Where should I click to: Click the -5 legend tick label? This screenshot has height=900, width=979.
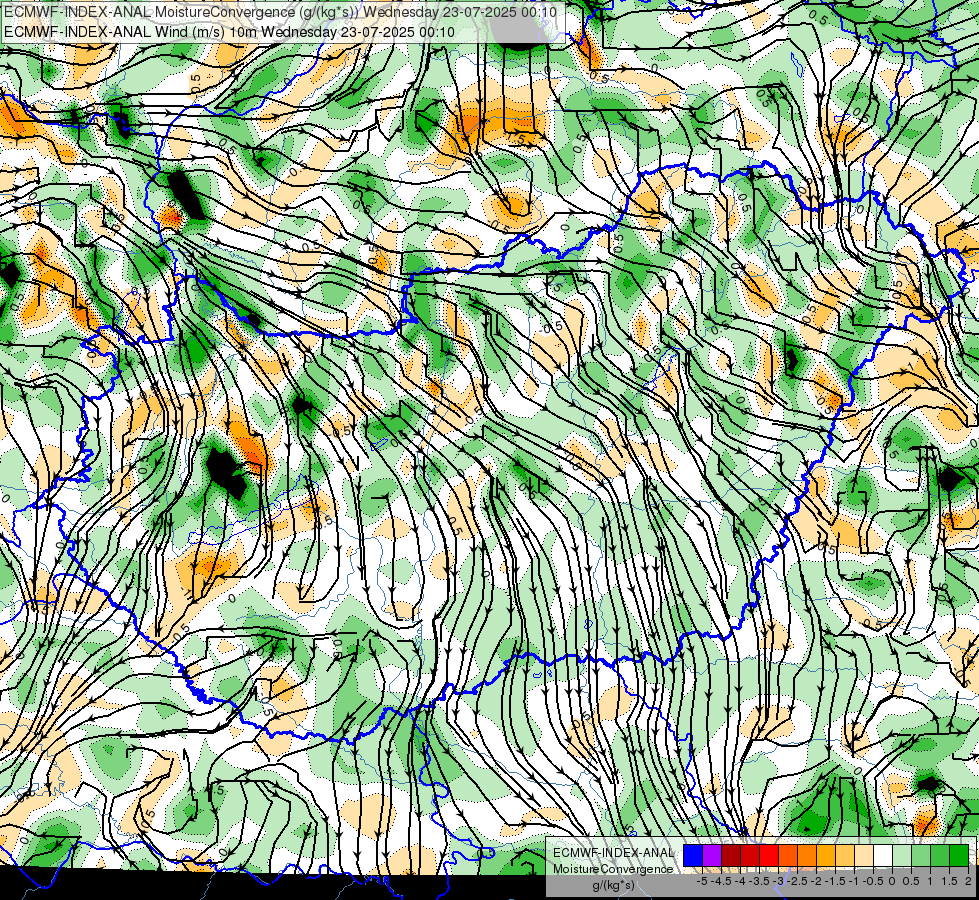pyautogui.click(x=702, y=881)
